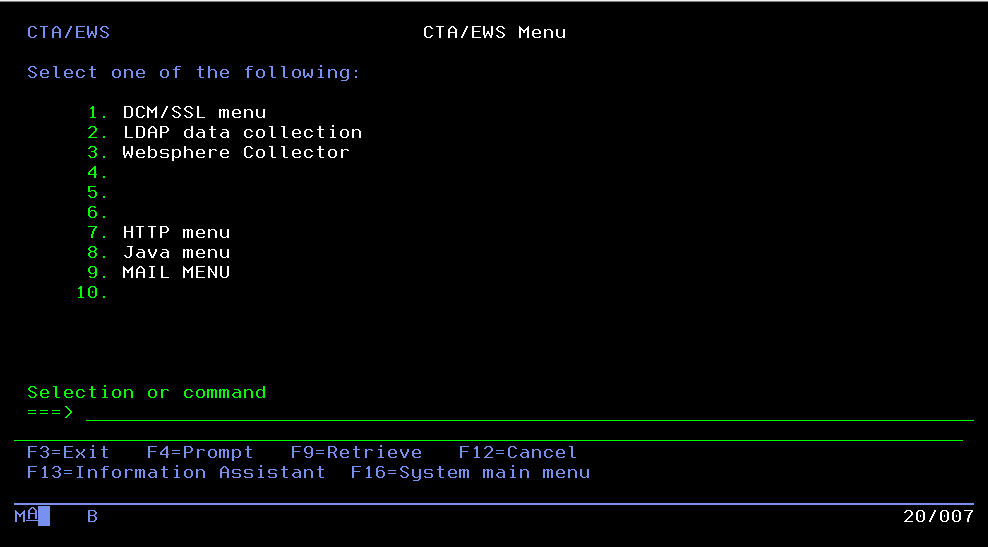Click F16=System main menu label
988x547 pixels.
click(470, 473)
